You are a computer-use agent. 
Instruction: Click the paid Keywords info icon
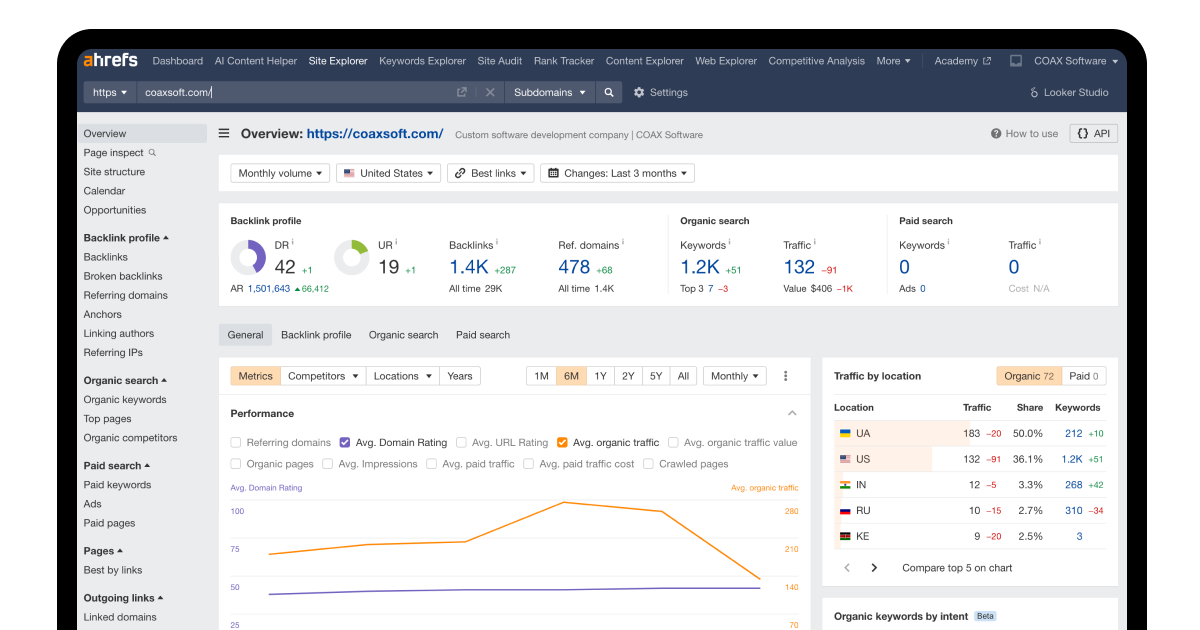948,241
